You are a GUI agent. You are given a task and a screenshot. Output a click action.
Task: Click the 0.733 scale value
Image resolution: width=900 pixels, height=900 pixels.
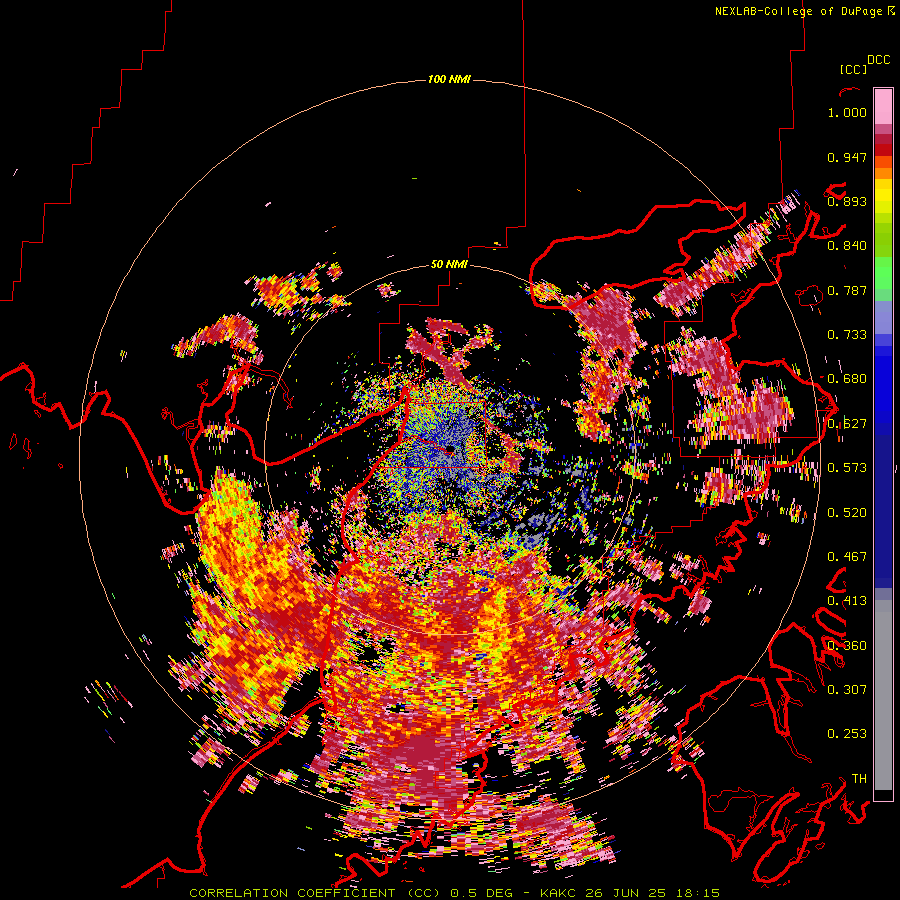click(847, 335)
